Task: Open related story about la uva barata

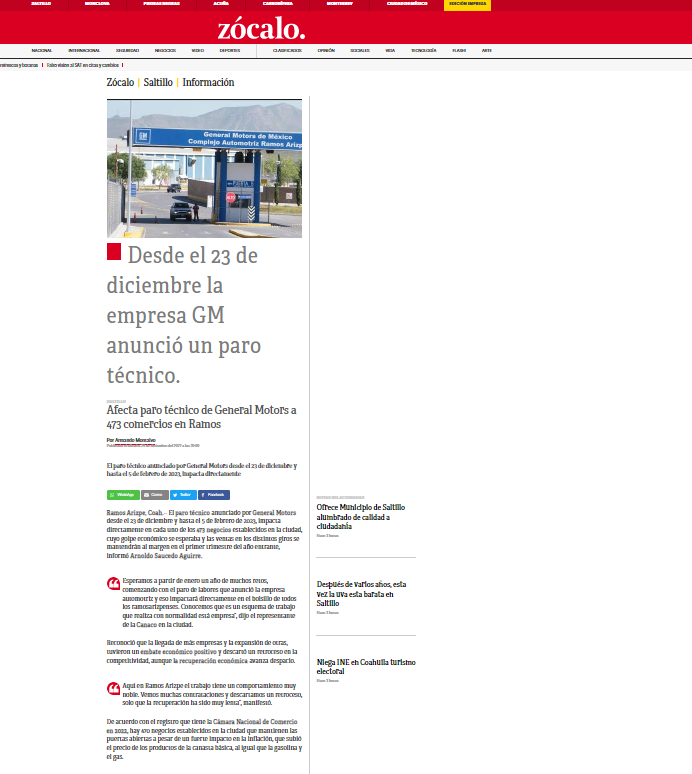Action: [x=361, y=593]
